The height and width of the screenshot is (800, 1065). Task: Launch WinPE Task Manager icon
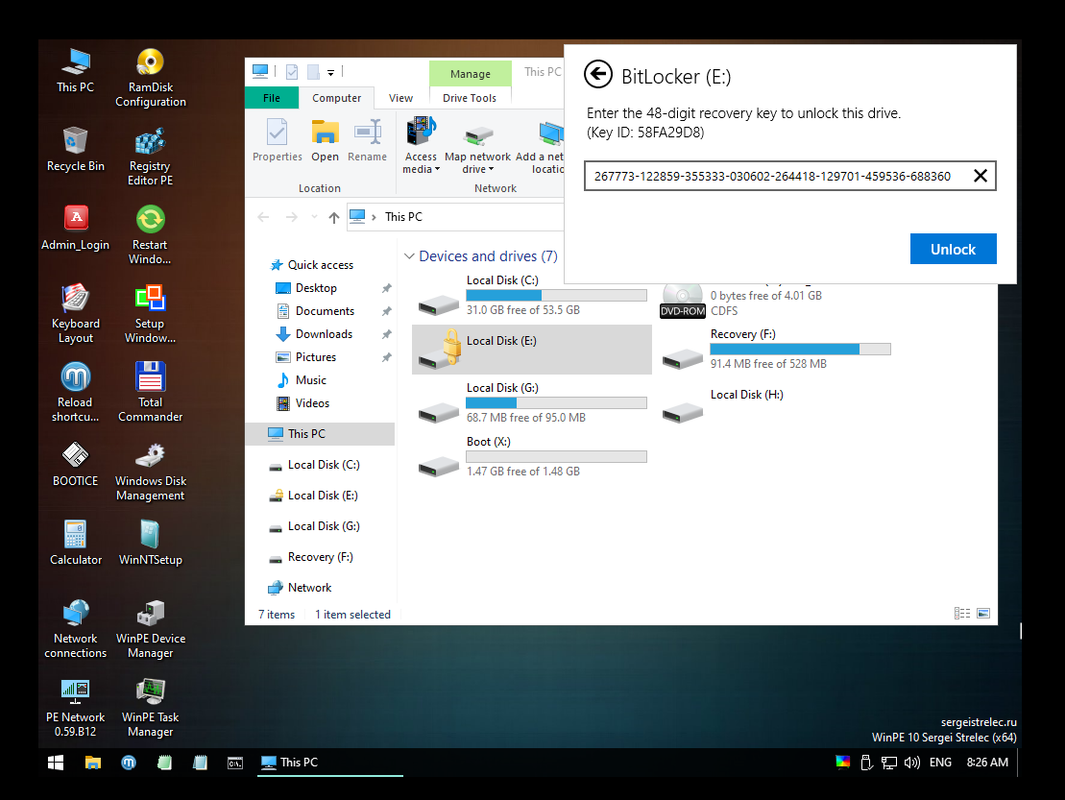150,708
